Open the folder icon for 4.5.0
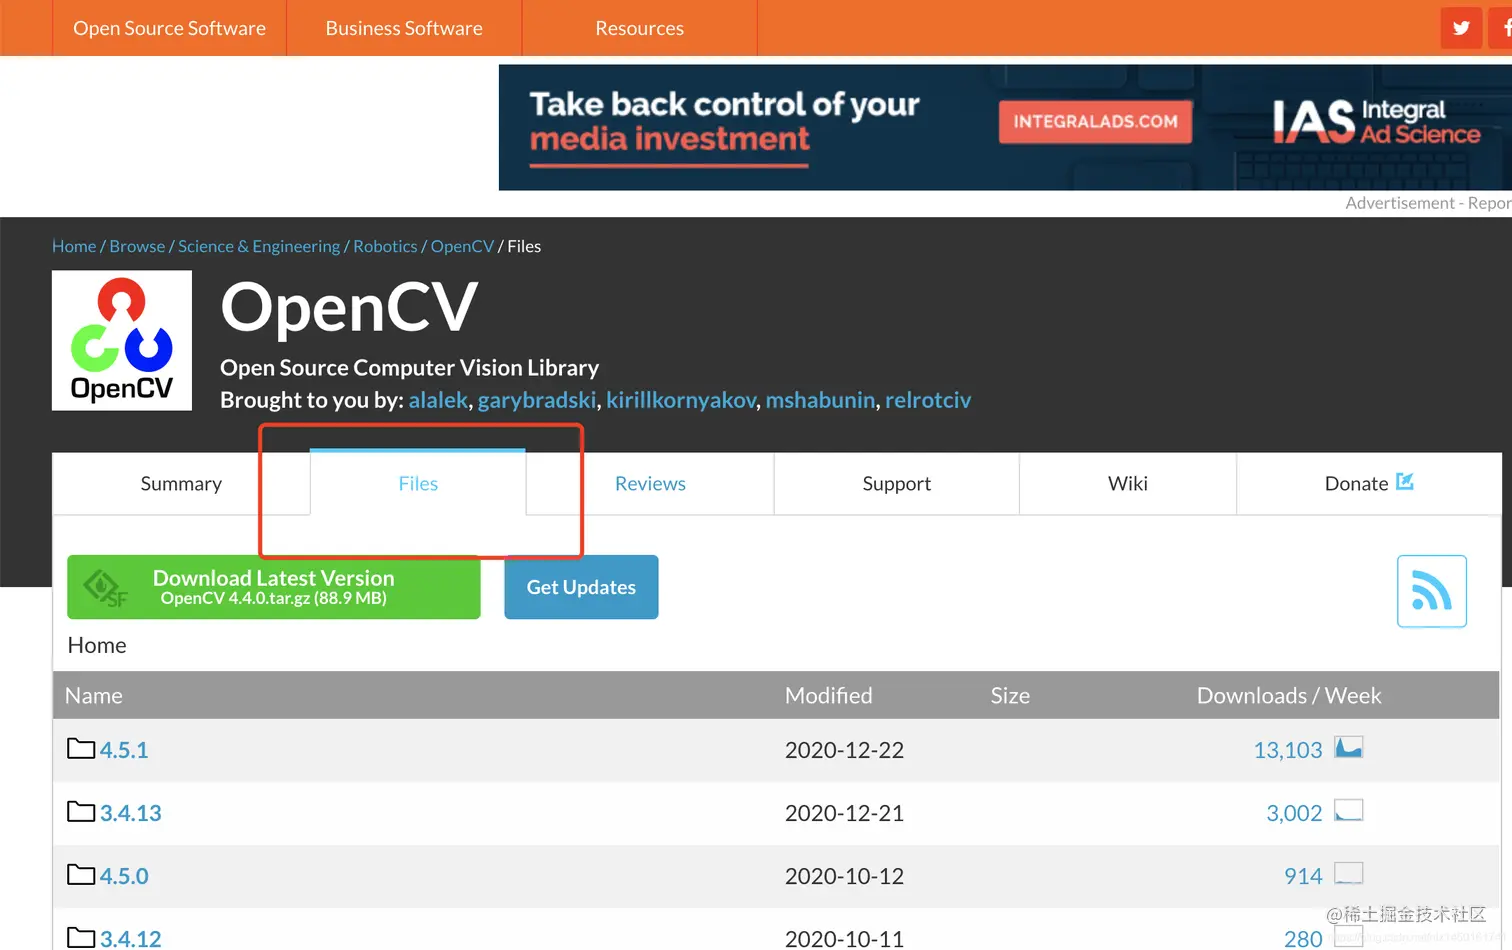1512x950 pixels. pos(81,874)
